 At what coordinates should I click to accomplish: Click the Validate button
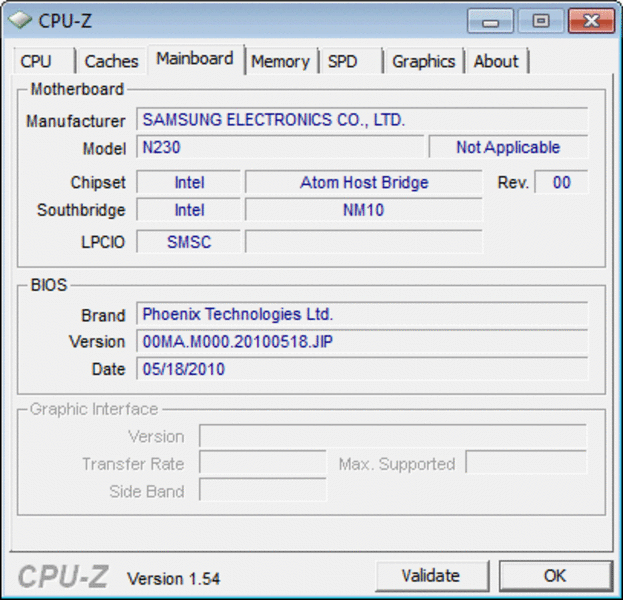[431, 576]
